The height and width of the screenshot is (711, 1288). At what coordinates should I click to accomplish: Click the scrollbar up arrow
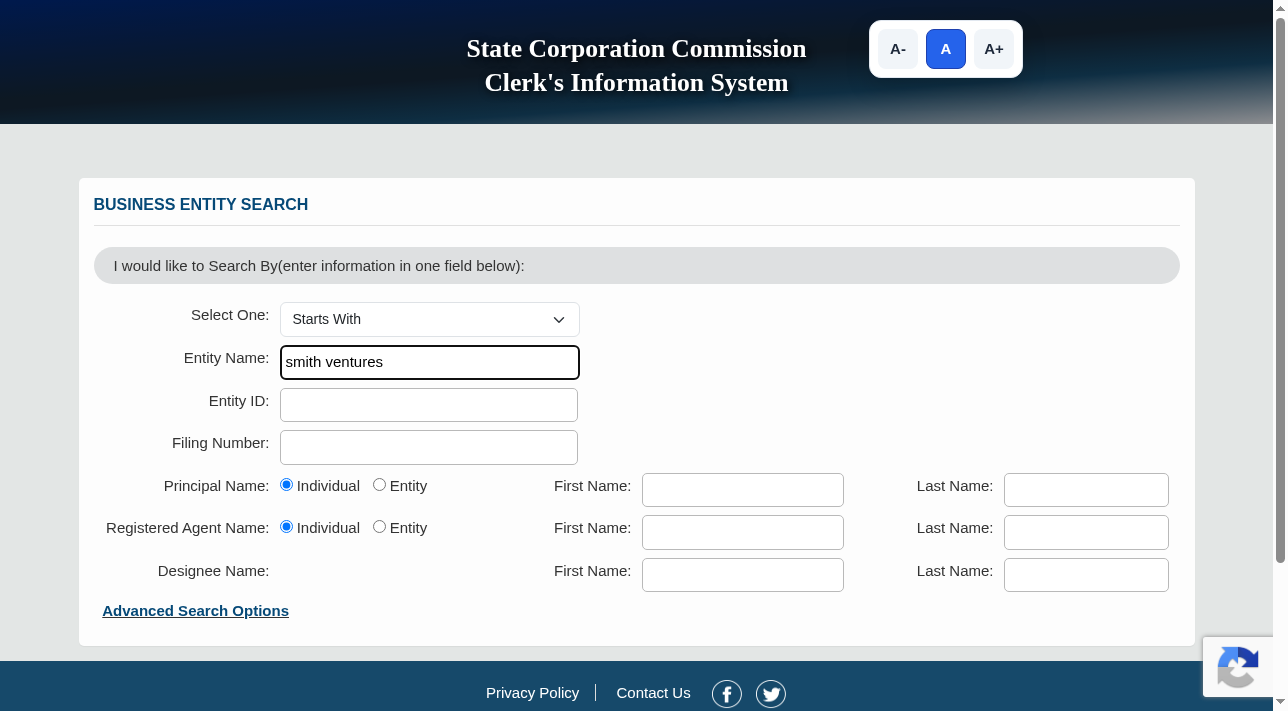click(x=1280, y=7)
